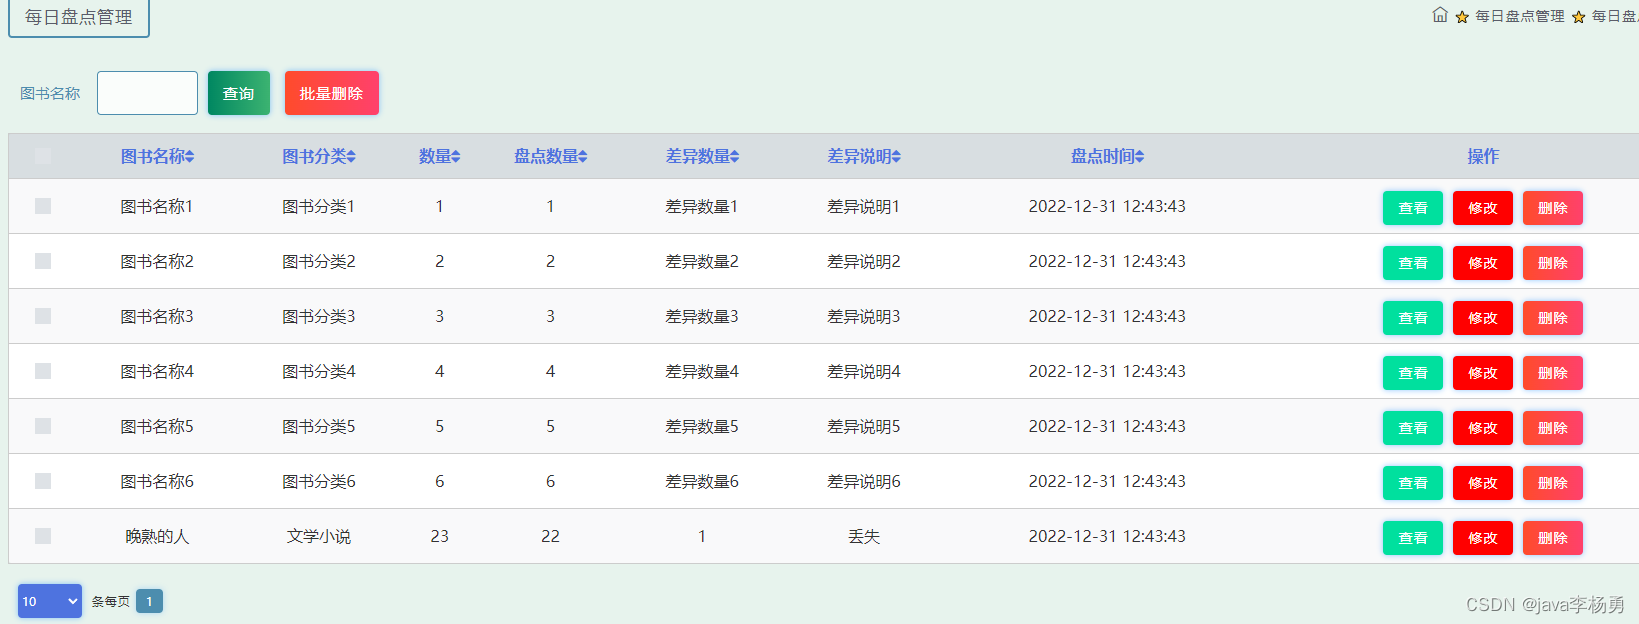Click the 图书名称 search input field
This screenshot has height=624, width=1639.
pos(147,93)
